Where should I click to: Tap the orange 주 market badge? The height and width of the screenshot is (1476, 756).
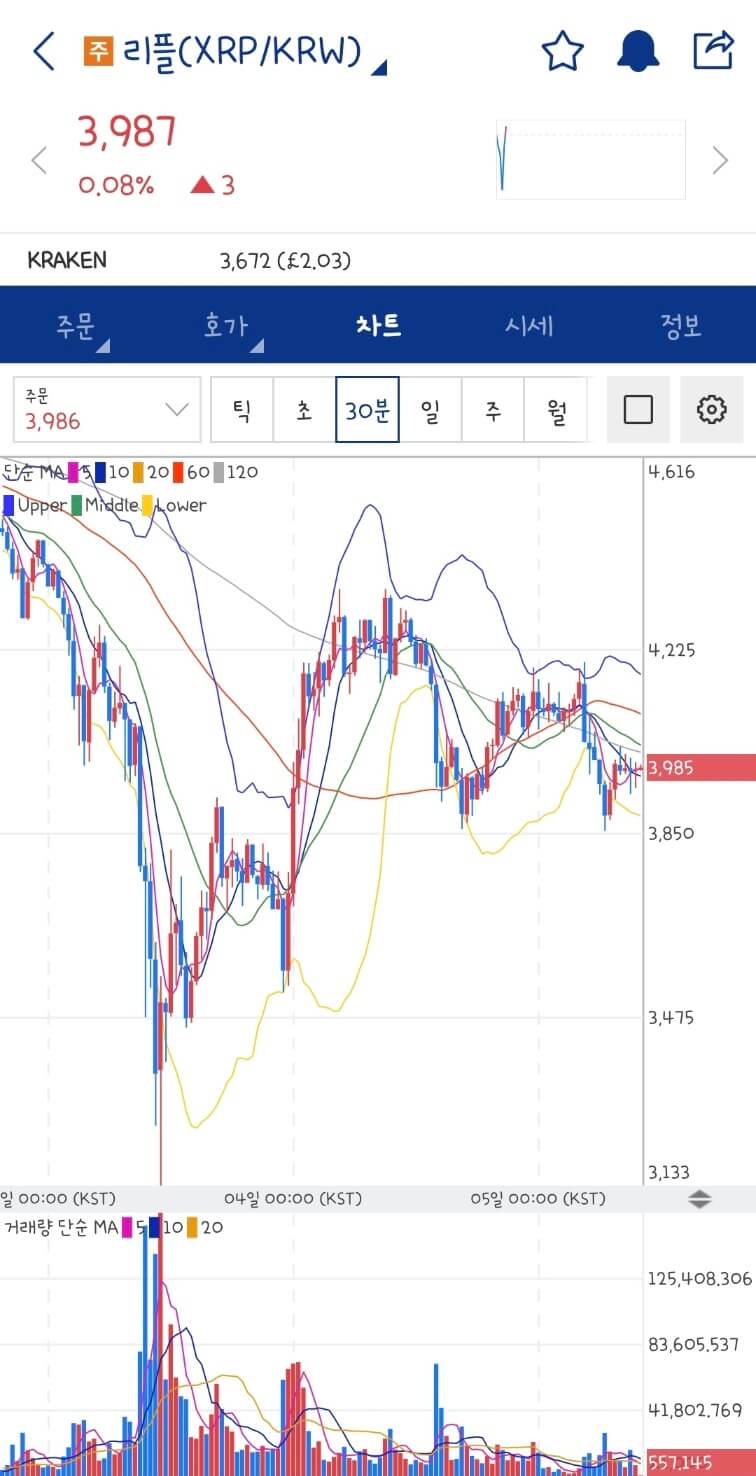(100, 51)
